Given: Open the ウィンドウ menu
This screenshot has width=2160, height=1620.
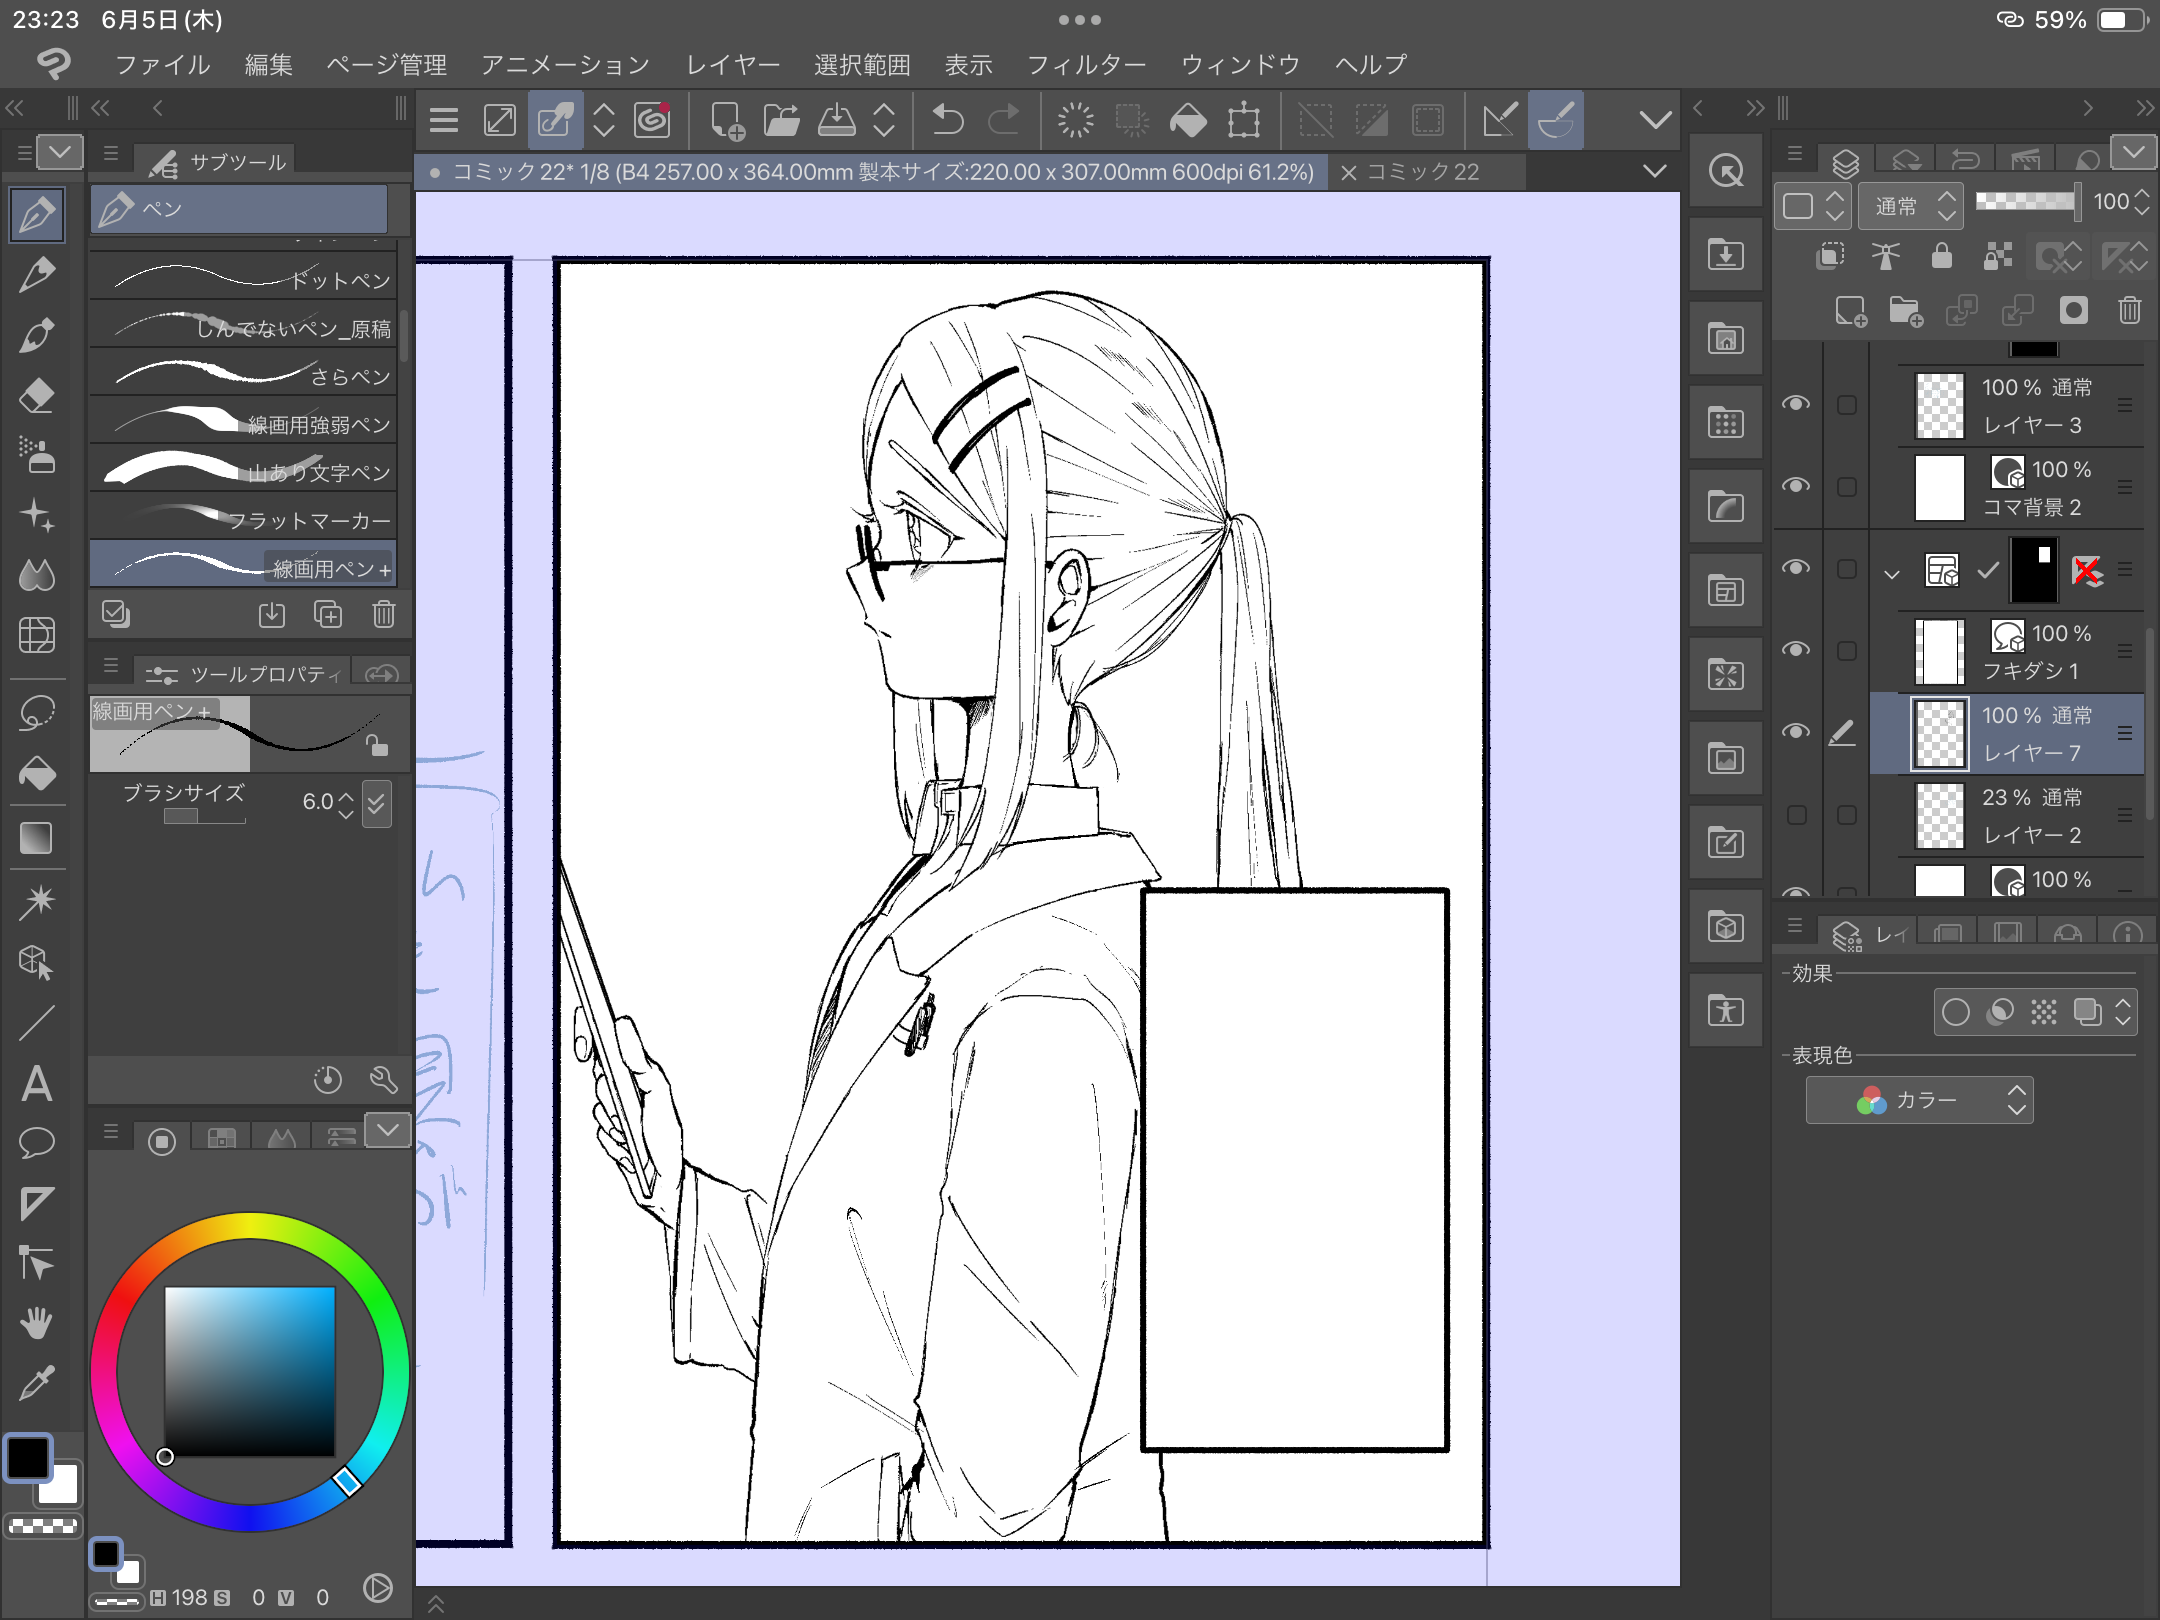Looking at the screenshot, I should 1240,65.
